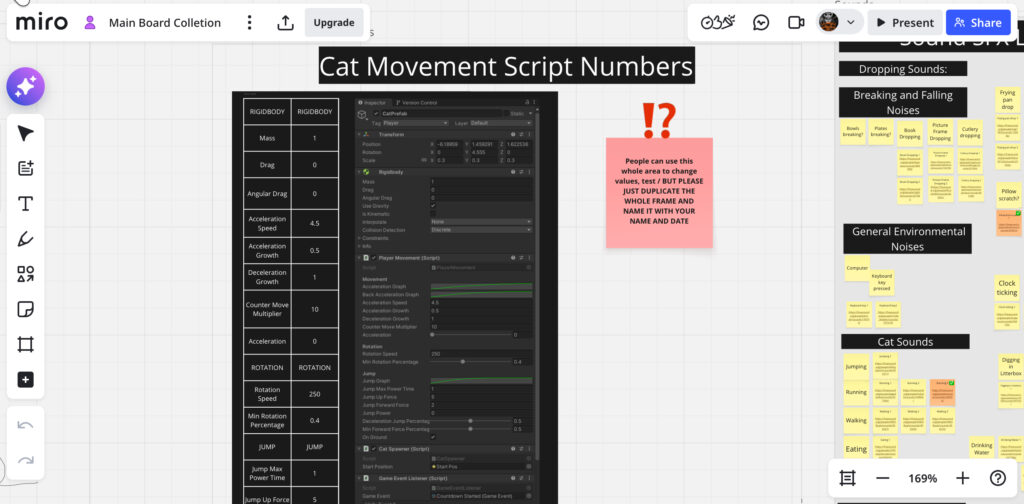Viewport: 1024px width, 504px height.
Task: Click the Main Board Colletion title
Action: click(164, 23)
